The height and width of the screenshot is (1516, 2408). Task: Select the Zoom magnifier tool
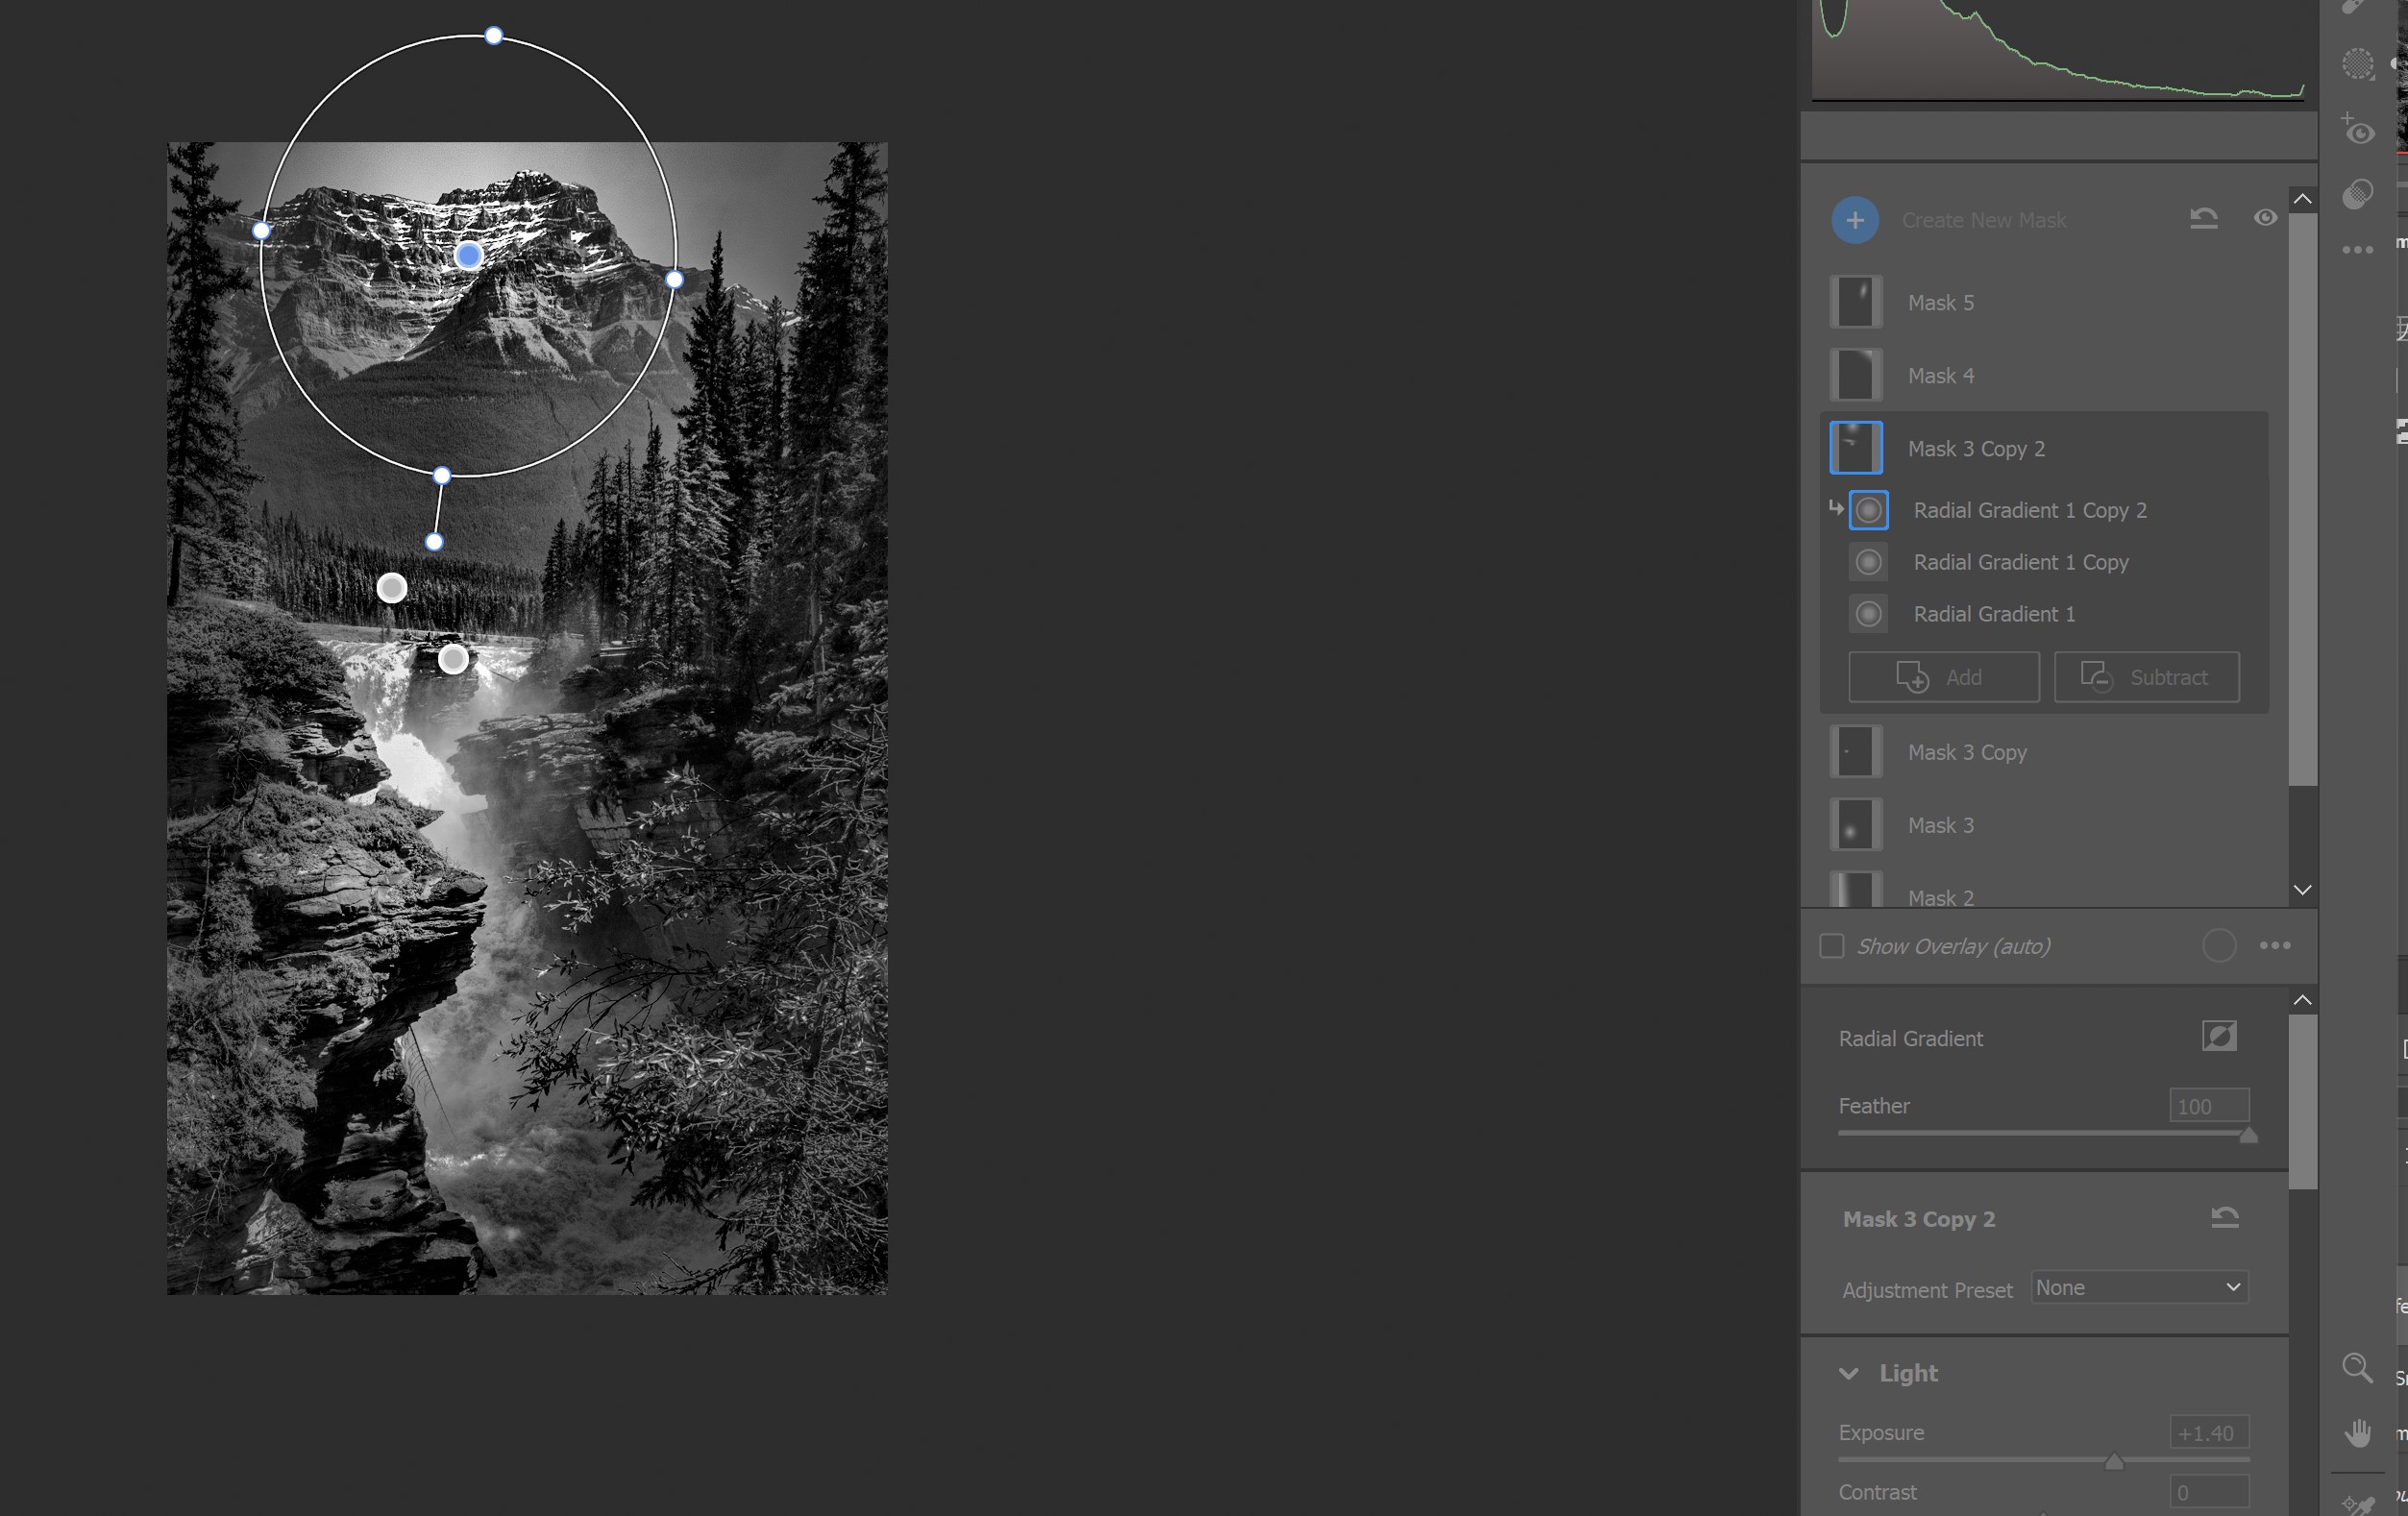[x=2357, y=1367]
